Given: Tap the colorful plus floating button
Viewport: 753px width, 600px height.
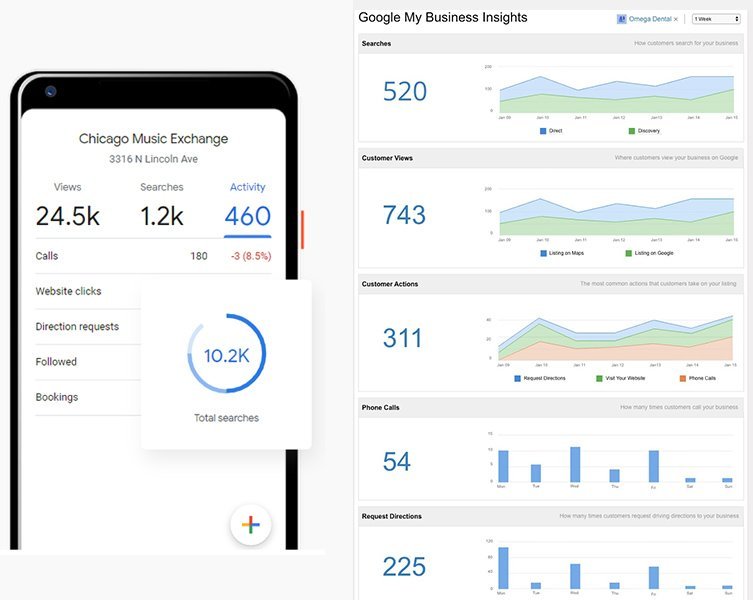Looking at the screenshot, I should (251, 525).
